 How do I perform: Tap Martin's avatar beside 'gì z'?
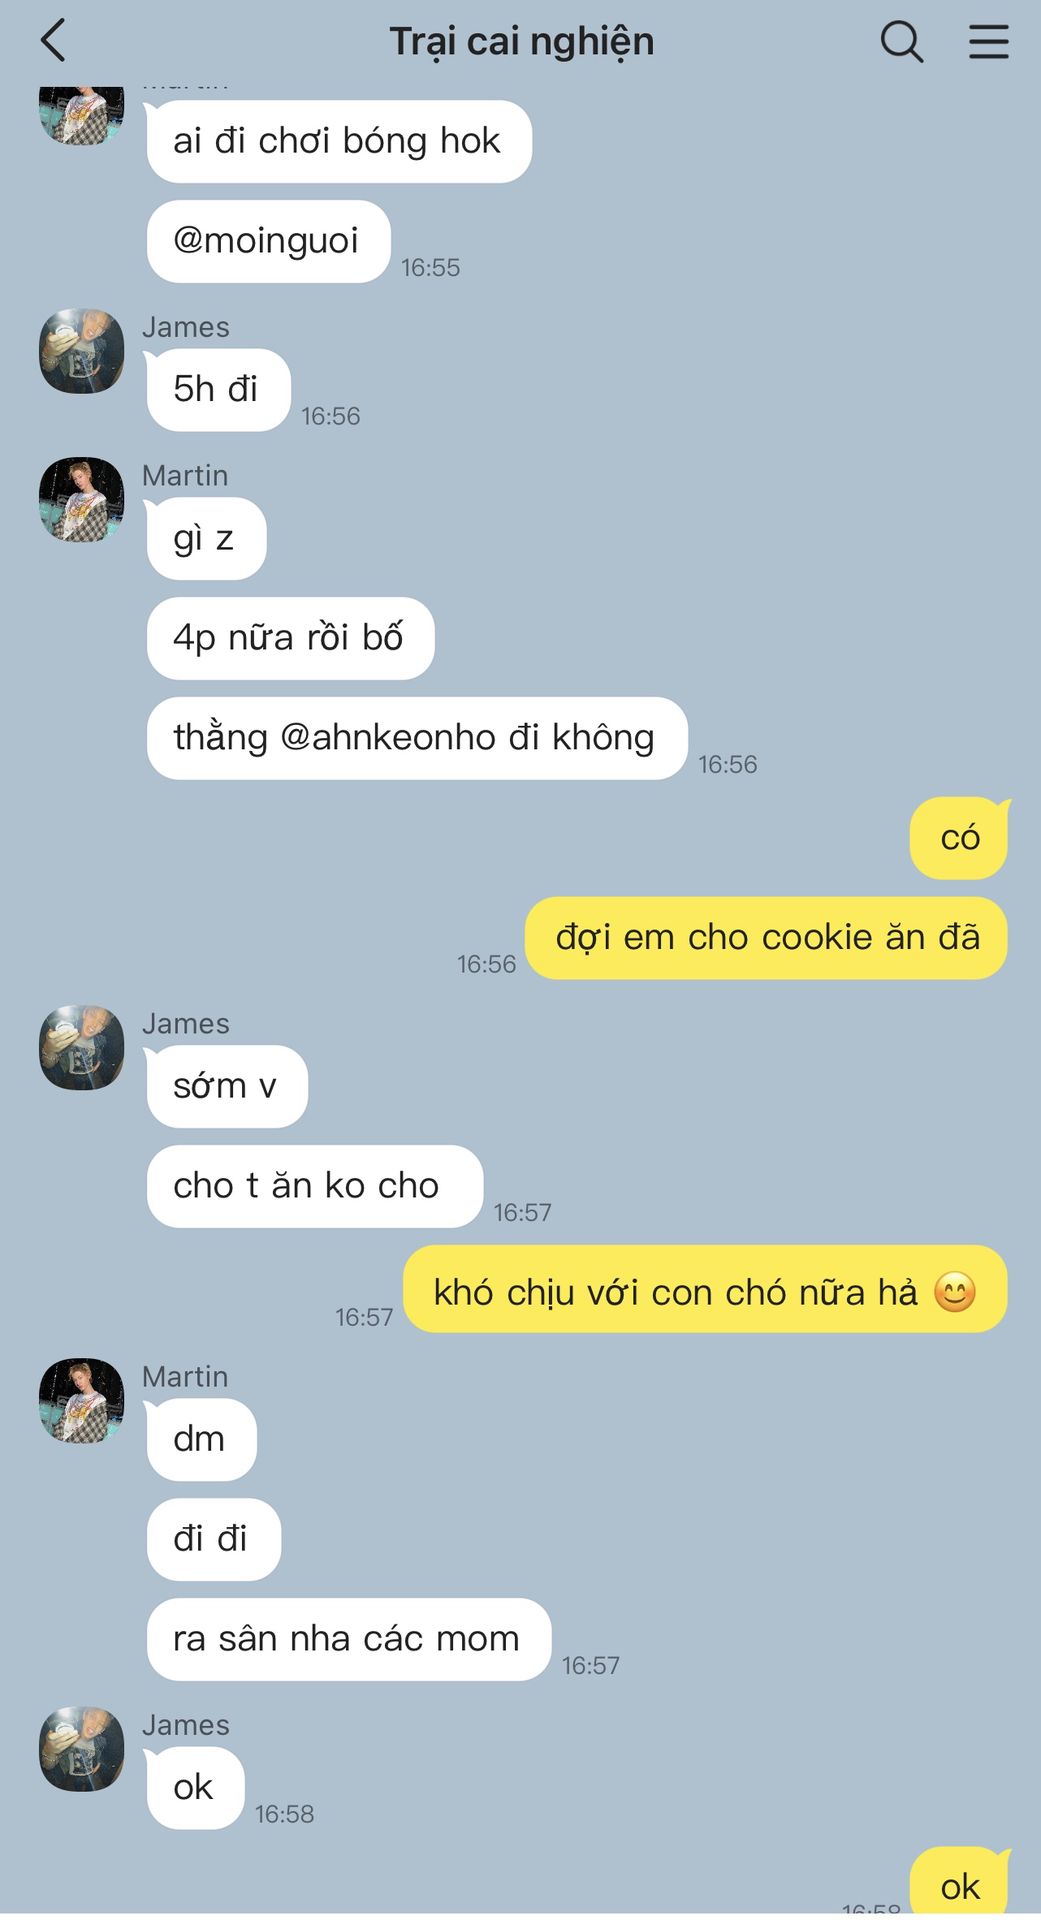click(x=81, y=500)
